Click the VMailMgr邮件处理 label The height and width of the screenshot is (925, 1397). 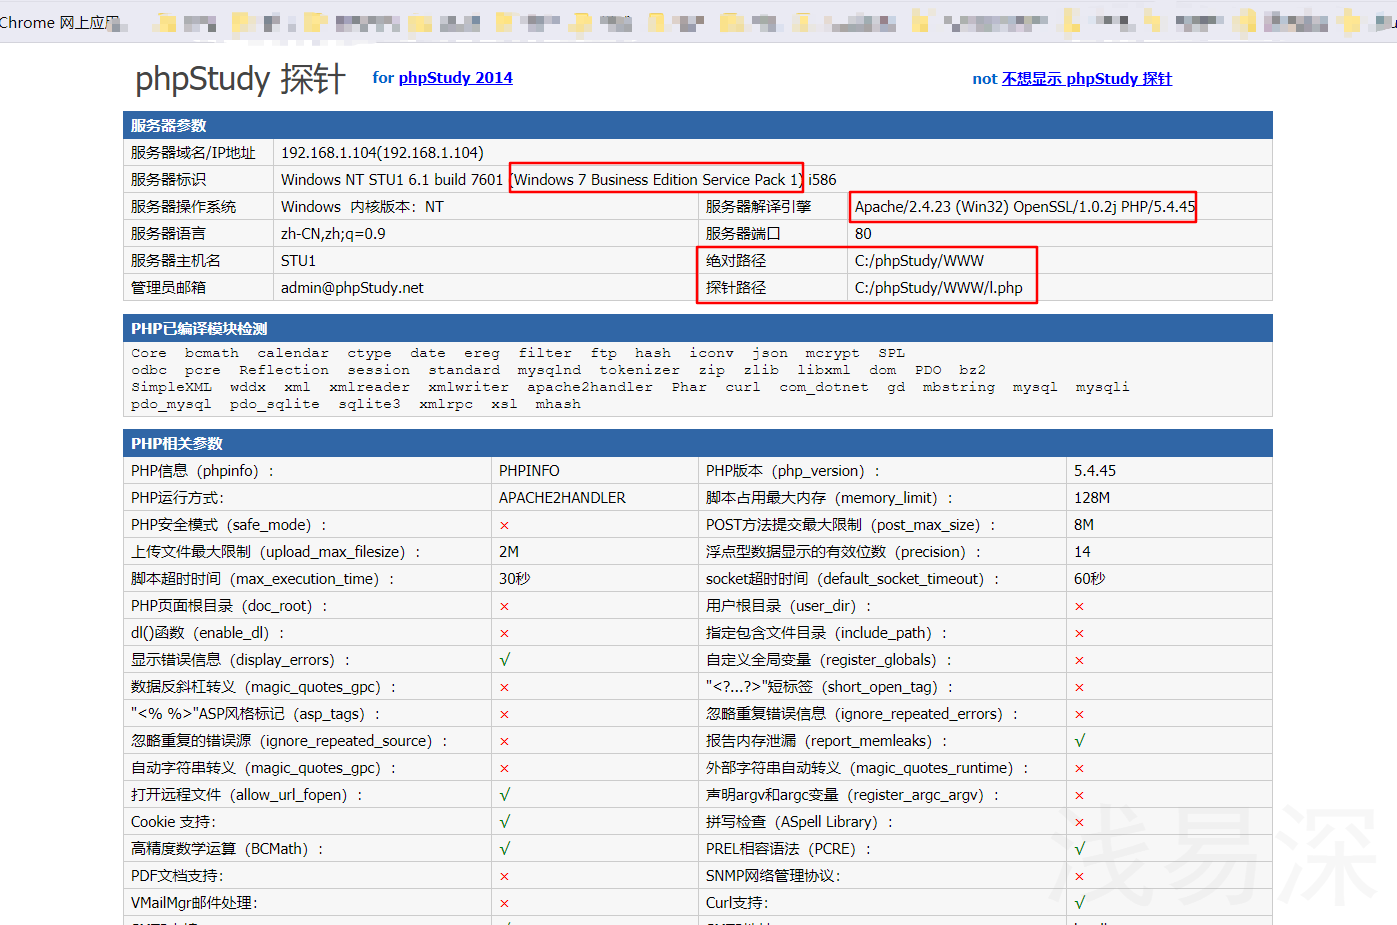[195, 903]
